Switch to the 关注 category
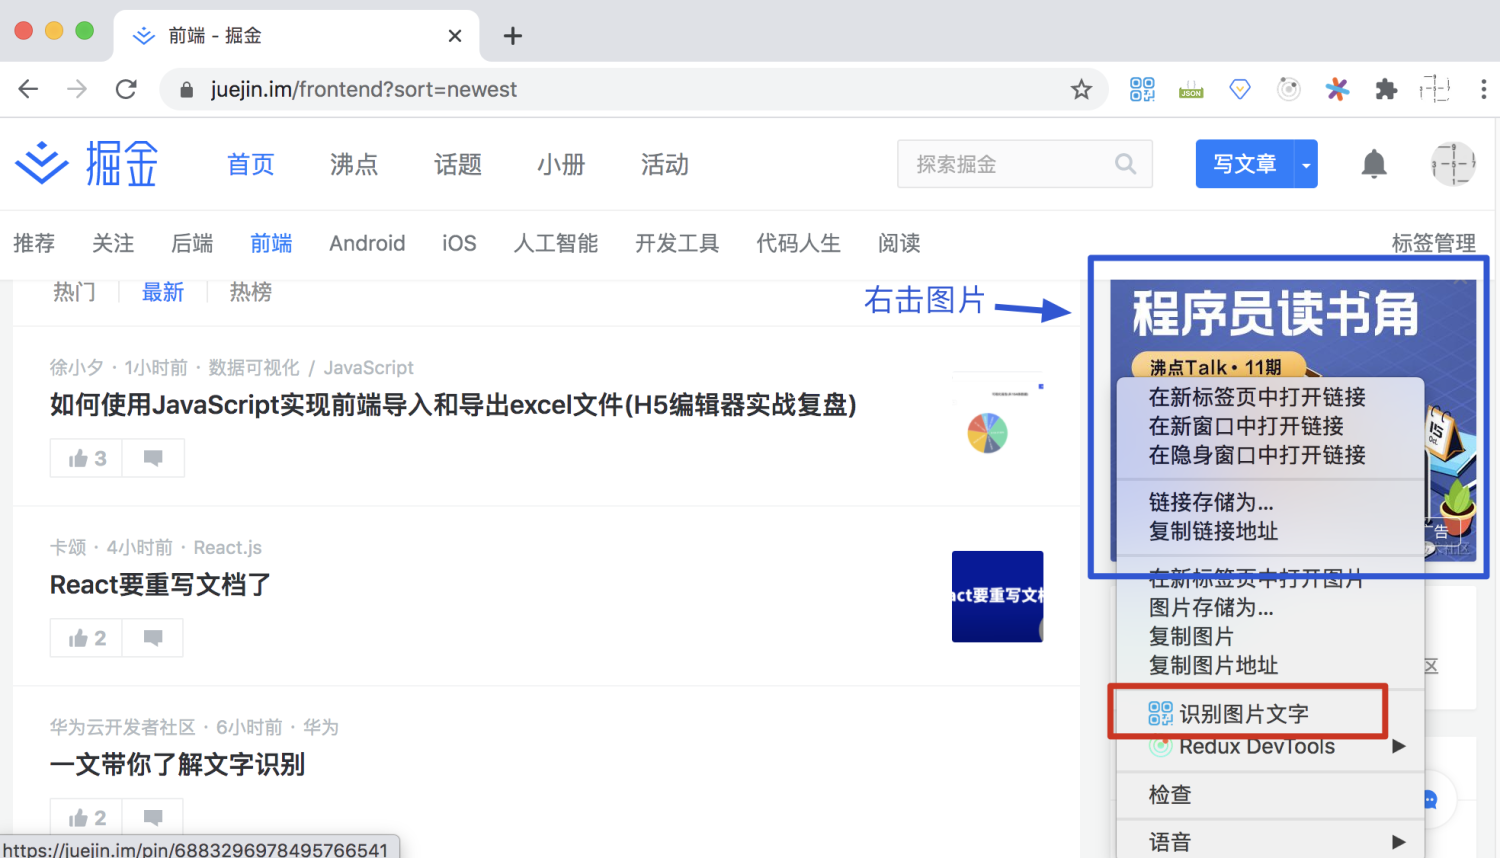This screenshot has height=858, width=1500. 113,243
